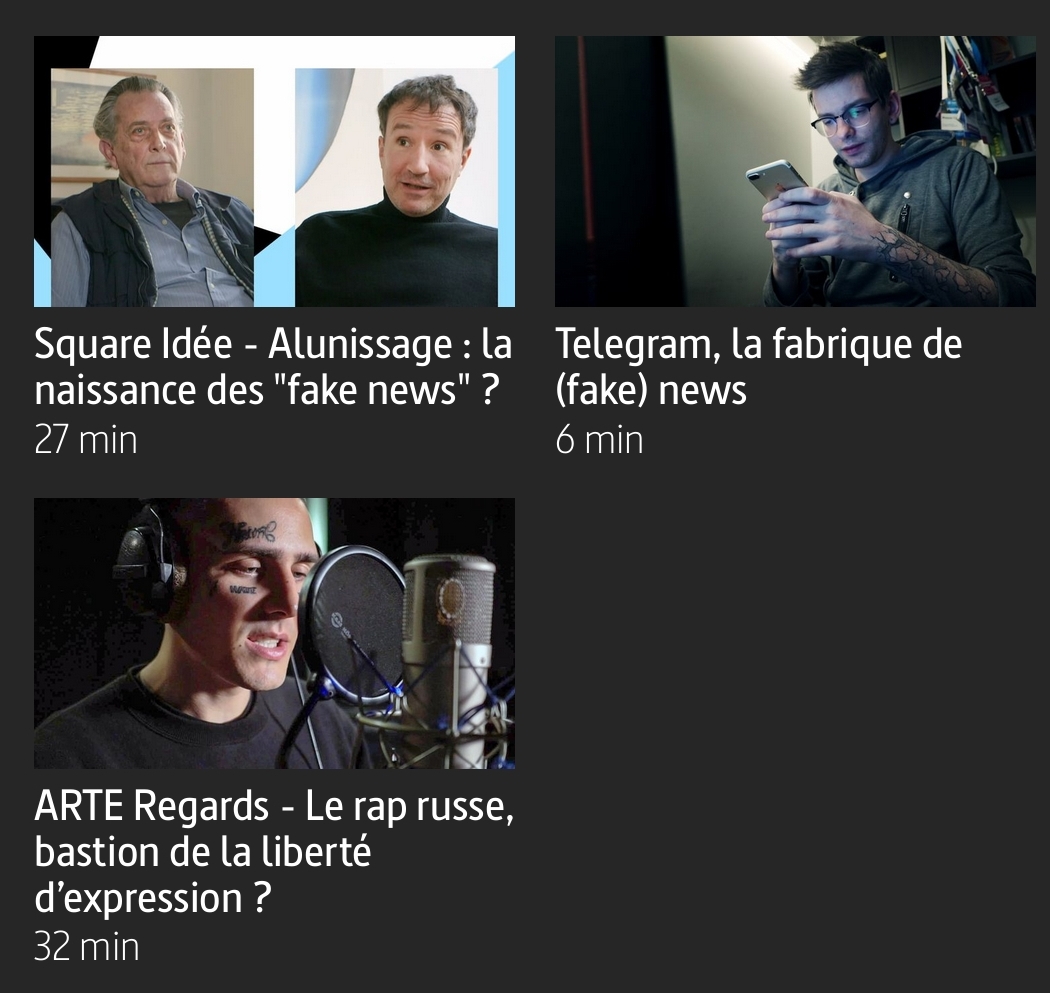The width and height of the screenshot is (1050, 993).
Task: Open the Telegram fake news video thumbnail
Action: pyautogui.click(x=795, y=171)
